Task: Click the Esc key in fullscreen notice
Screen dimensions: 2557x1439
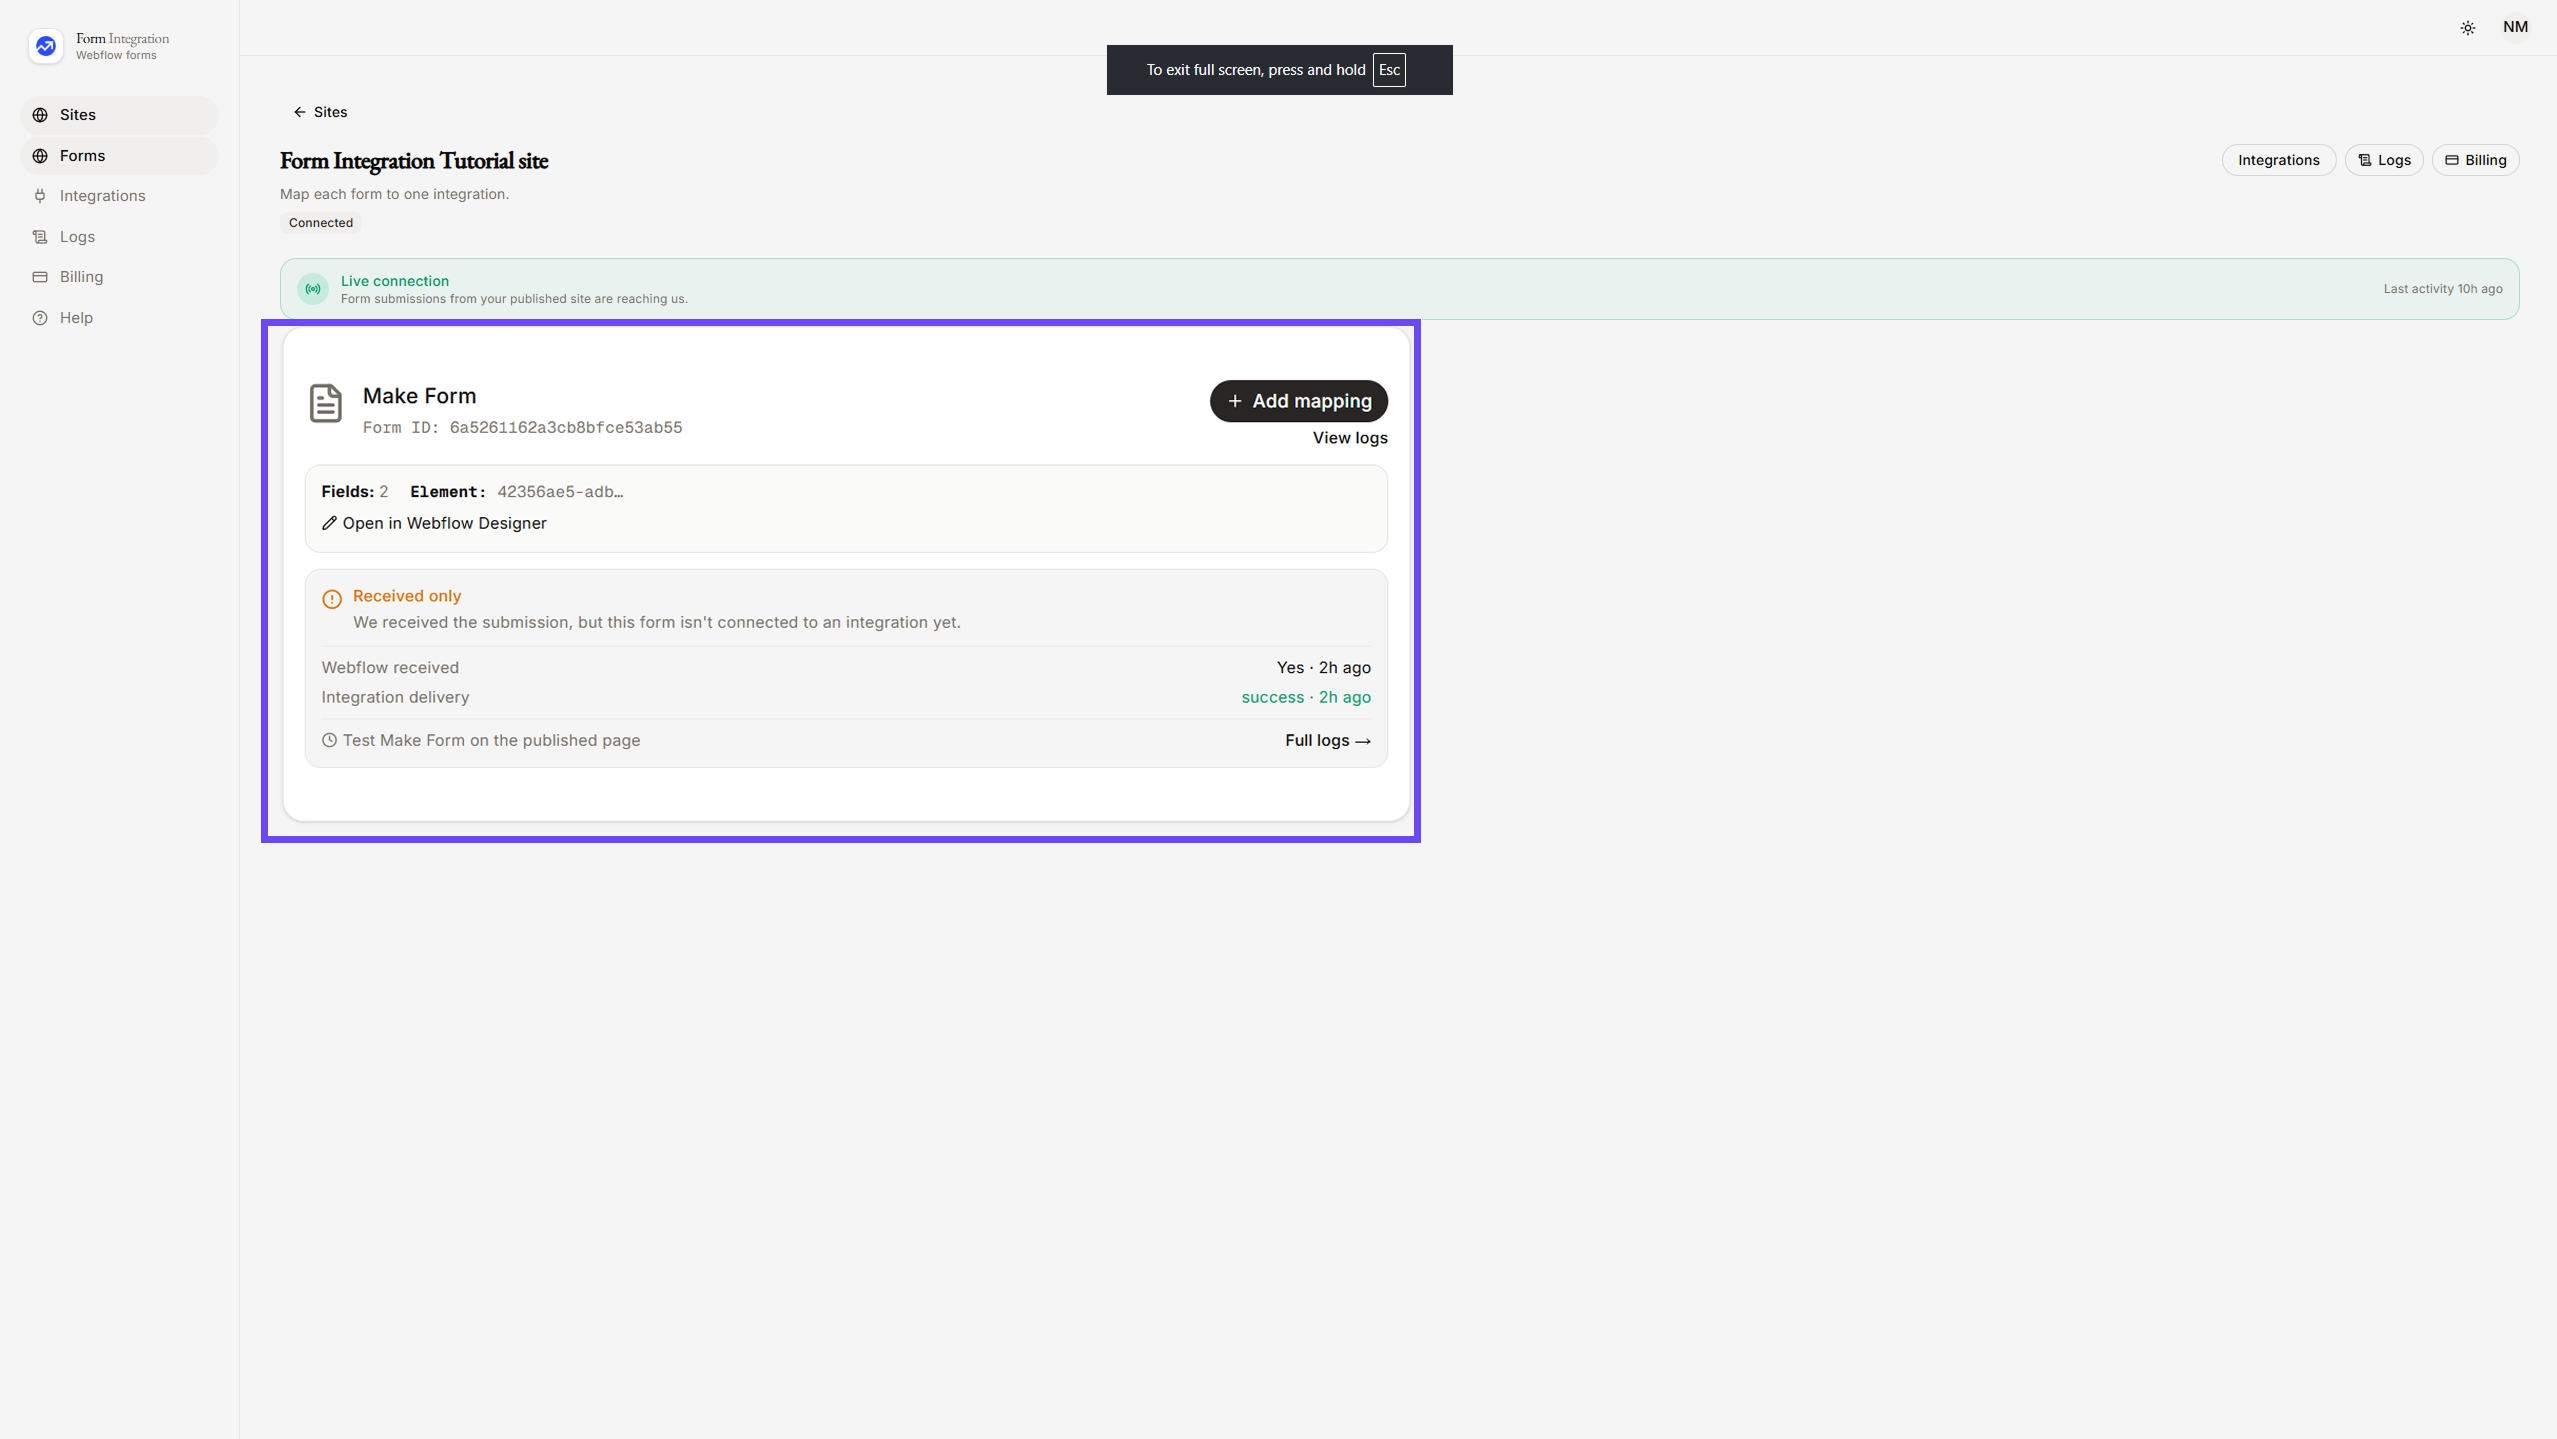Action: [x=1389, y=70]
